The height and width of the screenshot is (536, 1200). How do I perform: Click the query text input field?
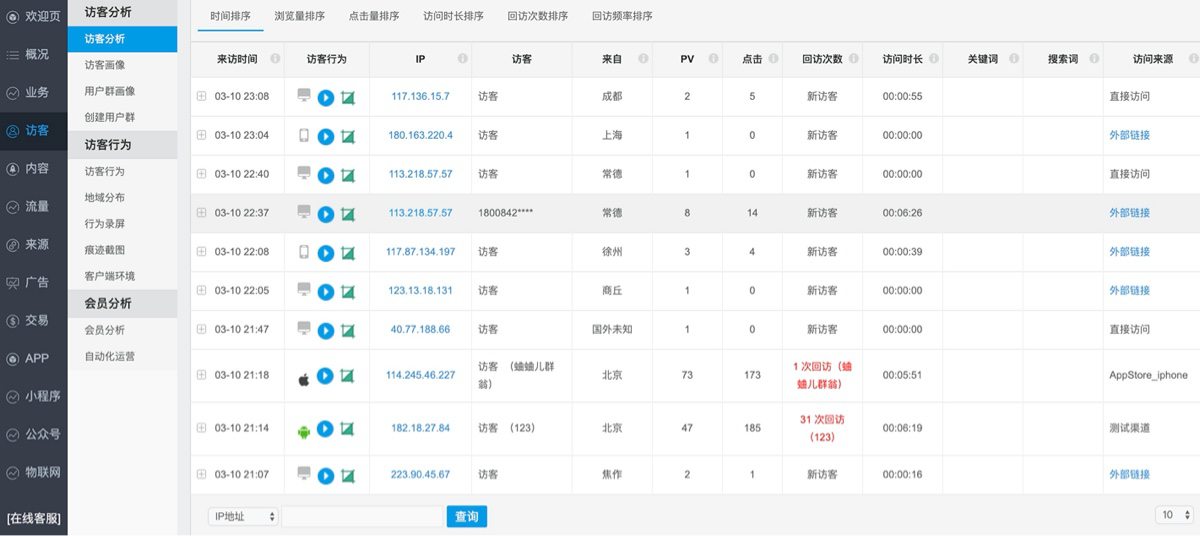(362, 516)
